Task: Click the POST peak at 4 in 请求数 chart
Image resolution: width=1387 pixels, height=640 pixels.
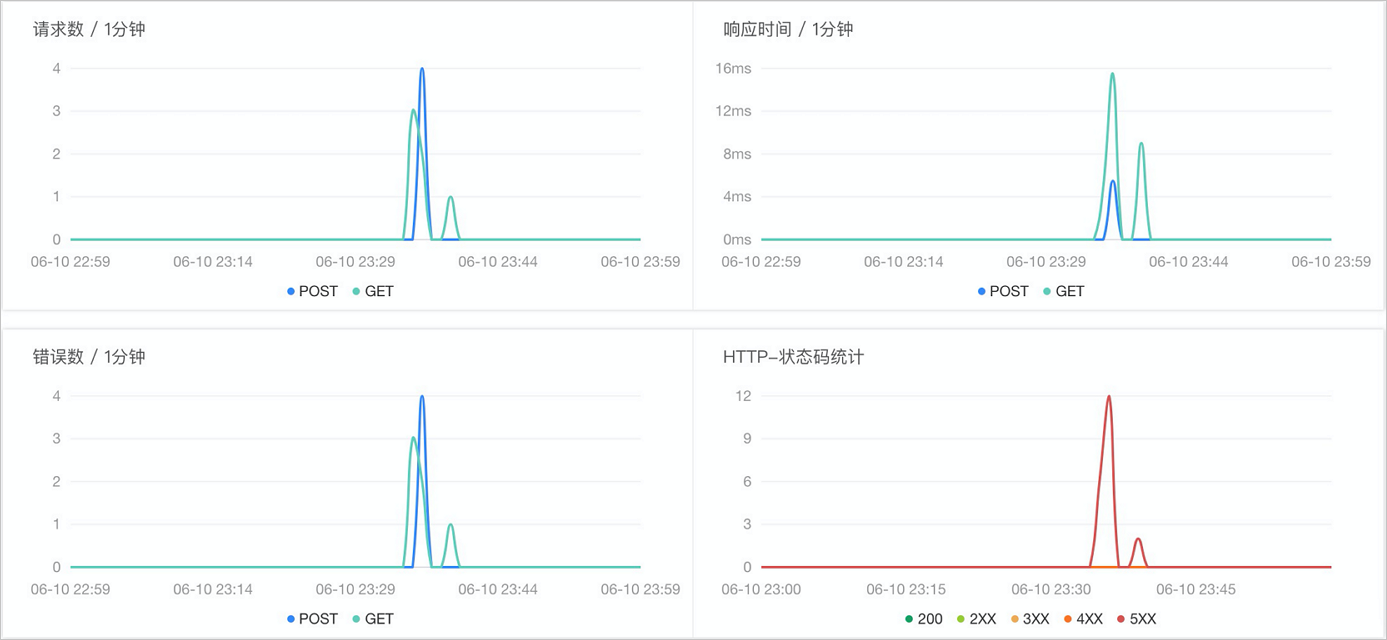Action: pyautogui.click(x=422, y=69)
